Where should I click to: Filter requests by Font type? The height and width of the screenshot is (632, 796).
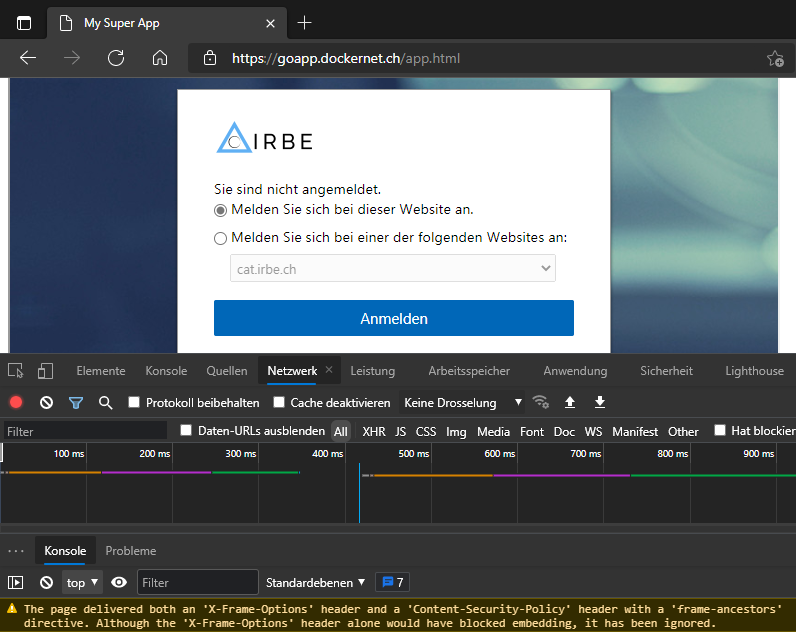pyautogui.click(x=532, y=431)
